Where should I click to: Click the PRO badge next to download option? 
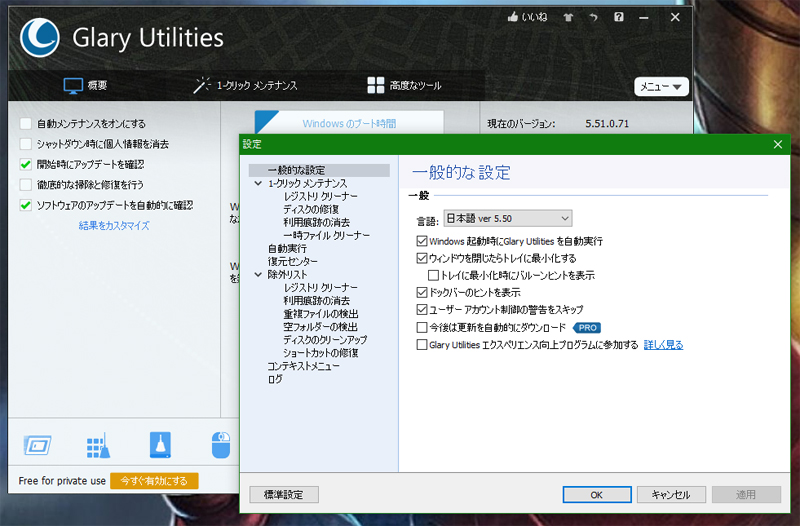pyautogui.click(x=587, y=328)
